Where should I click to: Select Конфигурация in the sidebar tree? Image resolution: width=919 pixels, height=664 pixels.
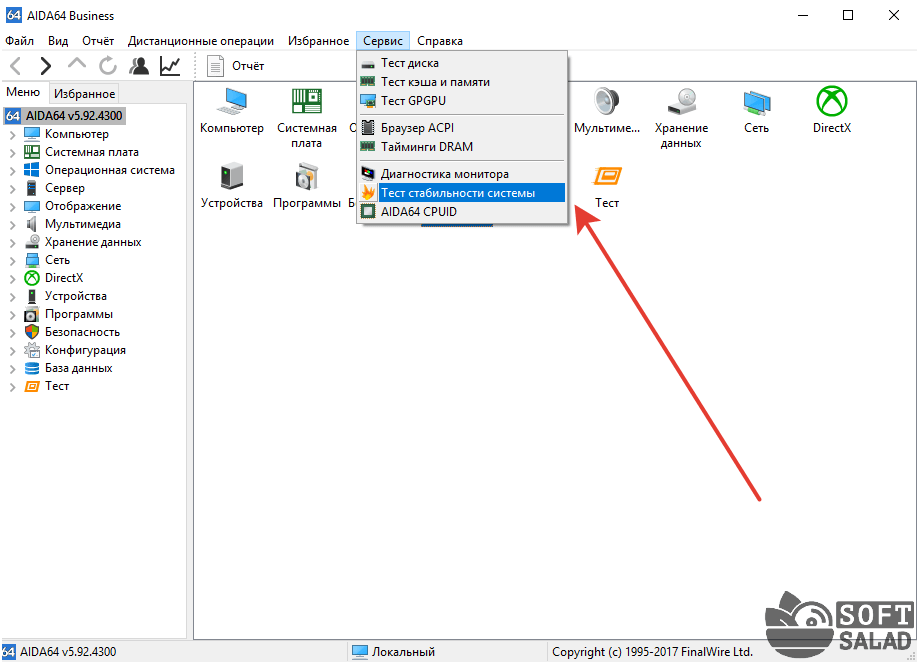(x=85, y=350)
